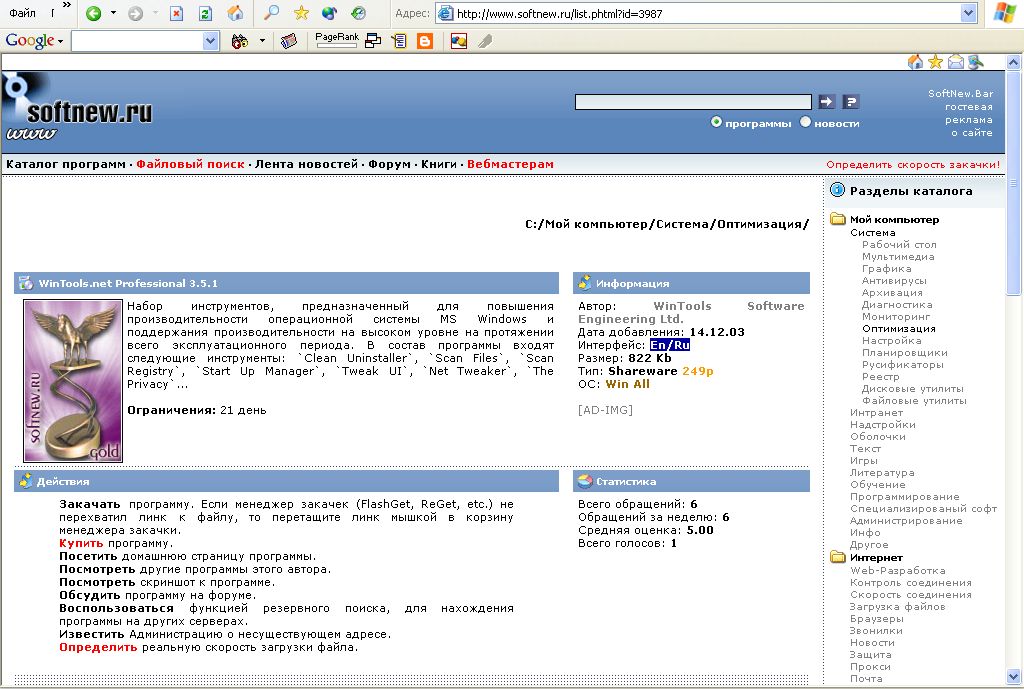Click the site's envelope mail icon
Image resolution: width=1024 pixels, height=689 pixels.
click(955, 62)
